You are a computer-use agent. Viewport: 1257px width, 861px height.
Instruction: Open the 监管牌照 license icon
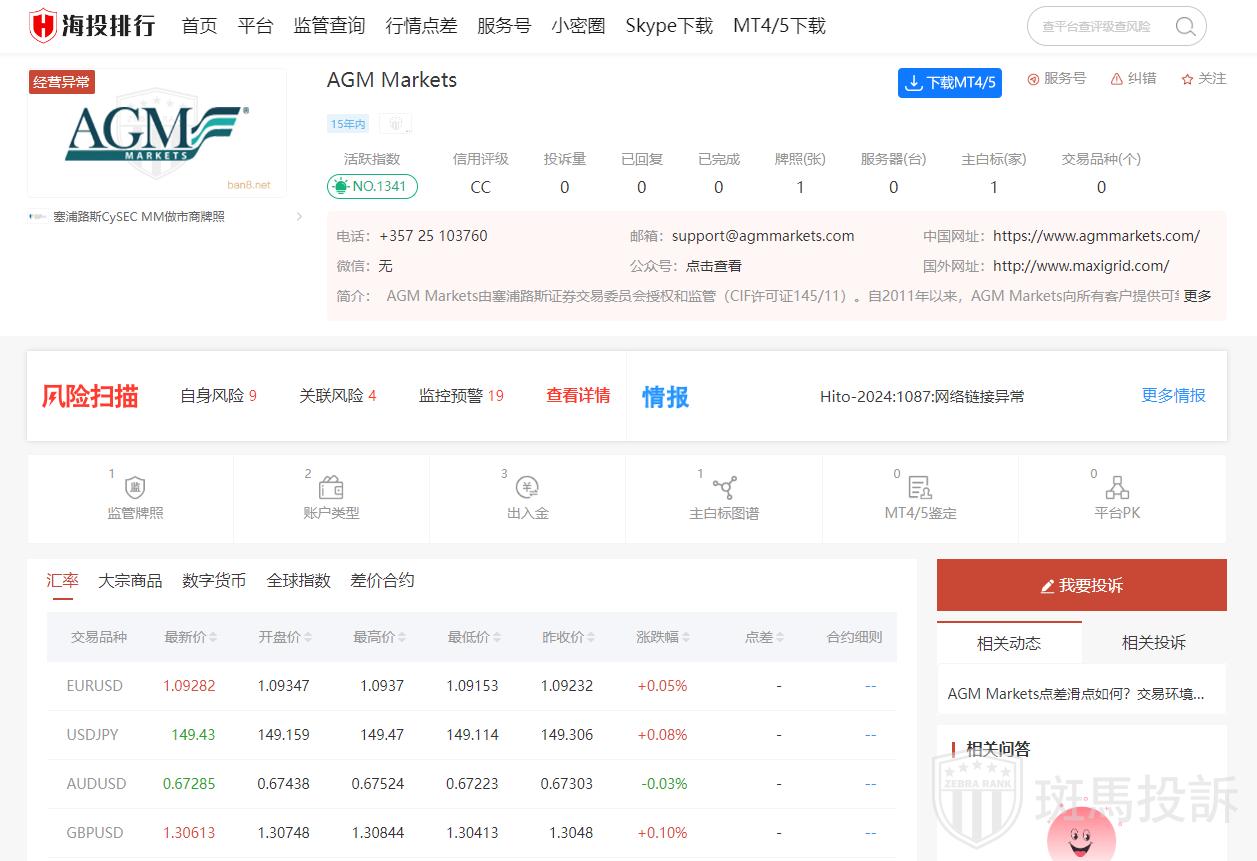click(135, 488)
